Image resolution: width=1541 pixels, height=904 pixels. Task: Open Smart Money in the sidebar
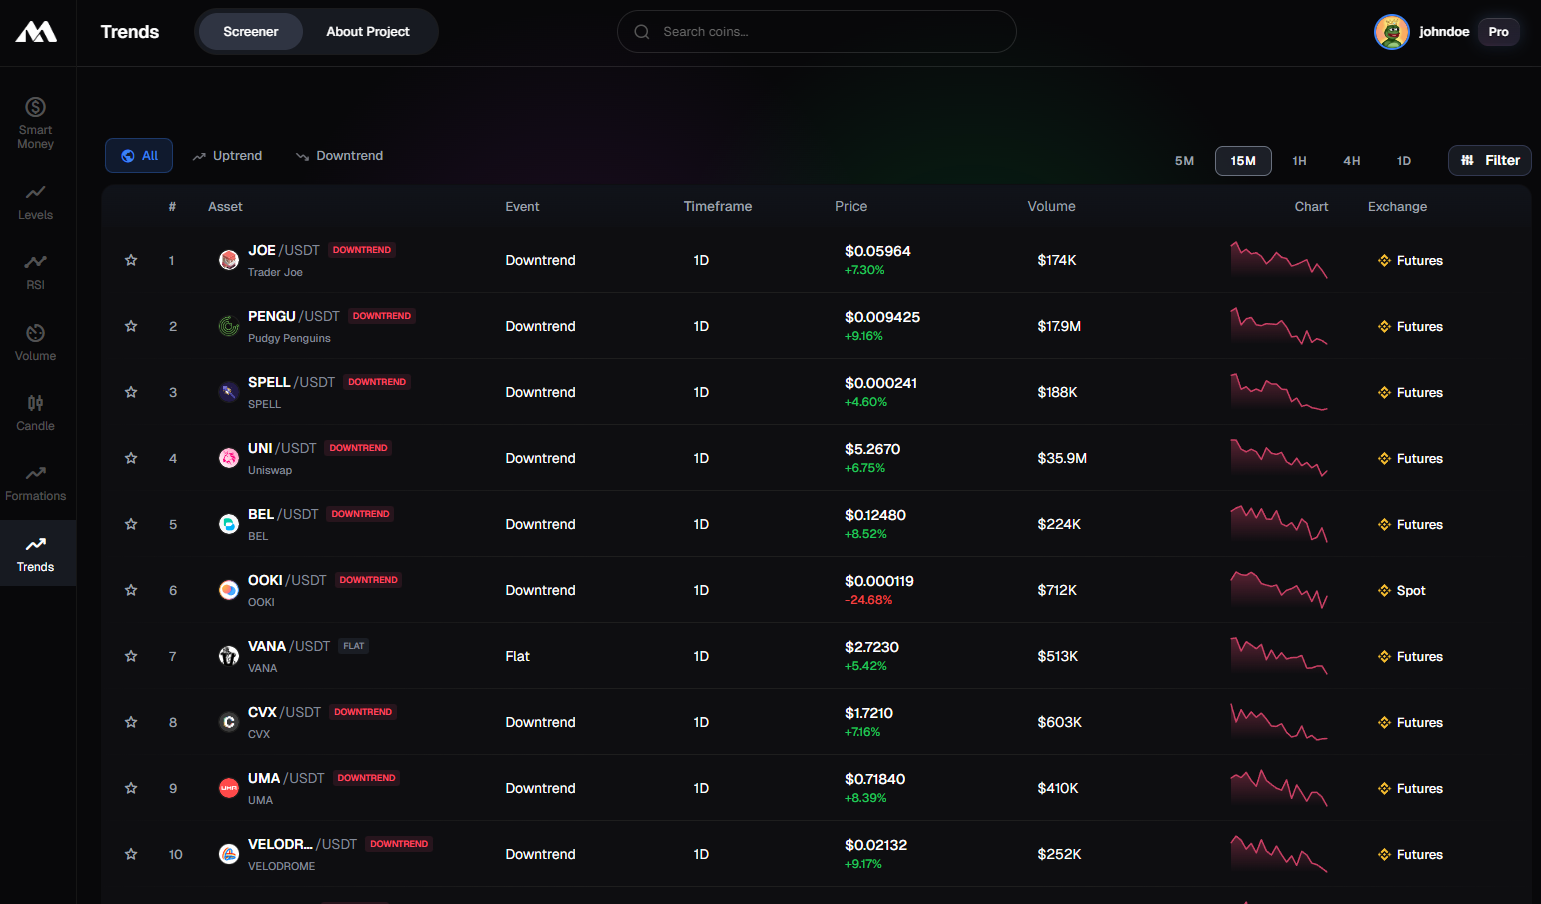click(x=35, y=122)
